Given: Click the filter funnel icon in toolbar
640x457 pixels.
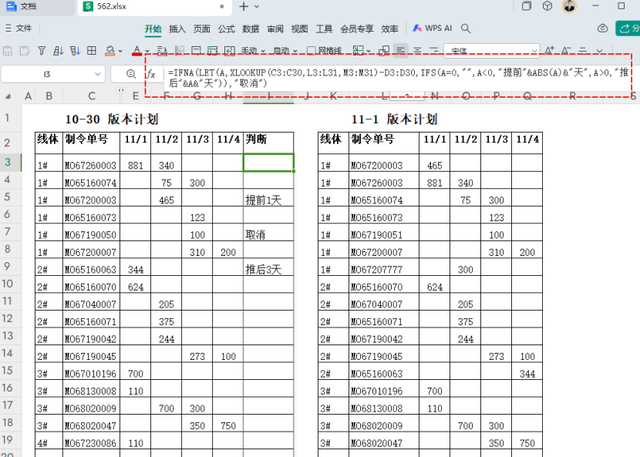Looking at the screenshot, I should (x=42, y=51).
